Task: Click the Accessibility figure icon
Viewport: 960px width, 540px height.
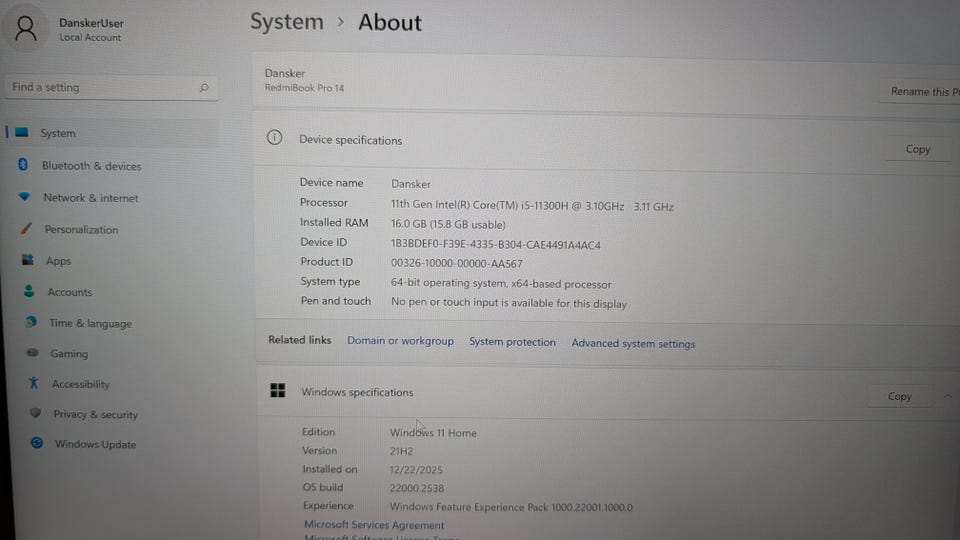Action: (34, 383)
